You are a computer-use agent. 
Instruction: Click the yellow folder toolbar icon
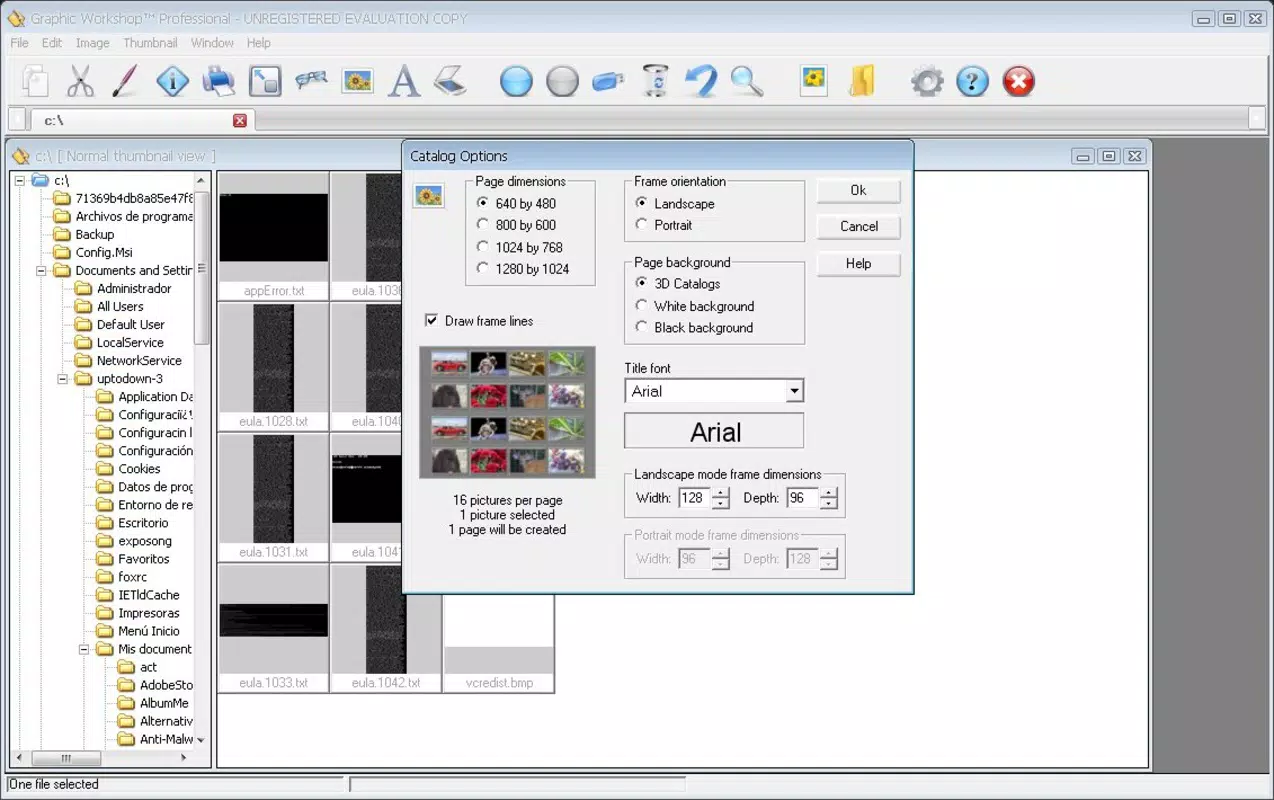click(861, 81)
